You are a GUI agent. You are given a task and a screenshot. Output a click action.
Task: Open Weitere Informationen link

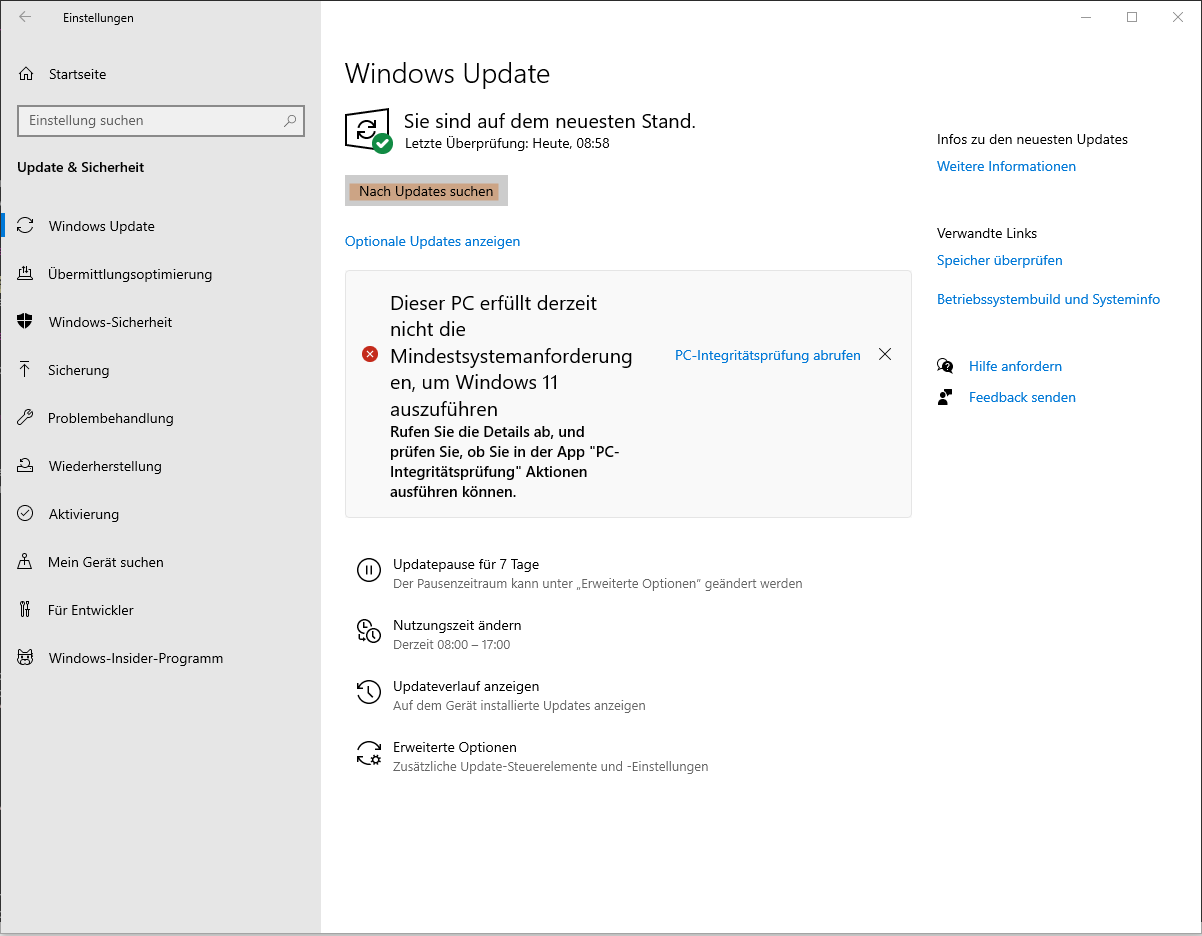tap(1006, 166)
